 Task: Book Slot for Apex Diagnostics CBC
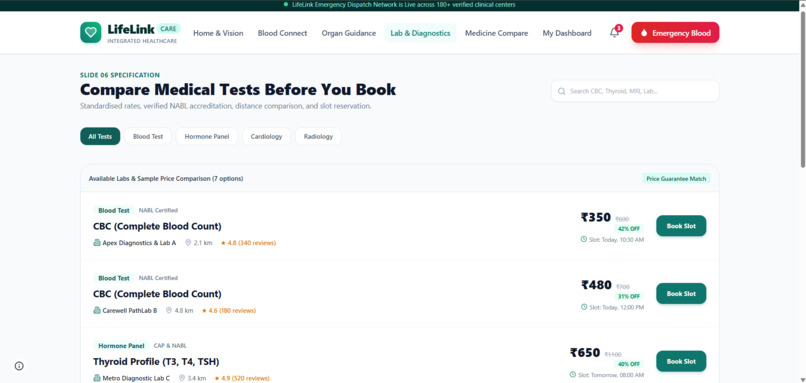(x=681, y=226)
